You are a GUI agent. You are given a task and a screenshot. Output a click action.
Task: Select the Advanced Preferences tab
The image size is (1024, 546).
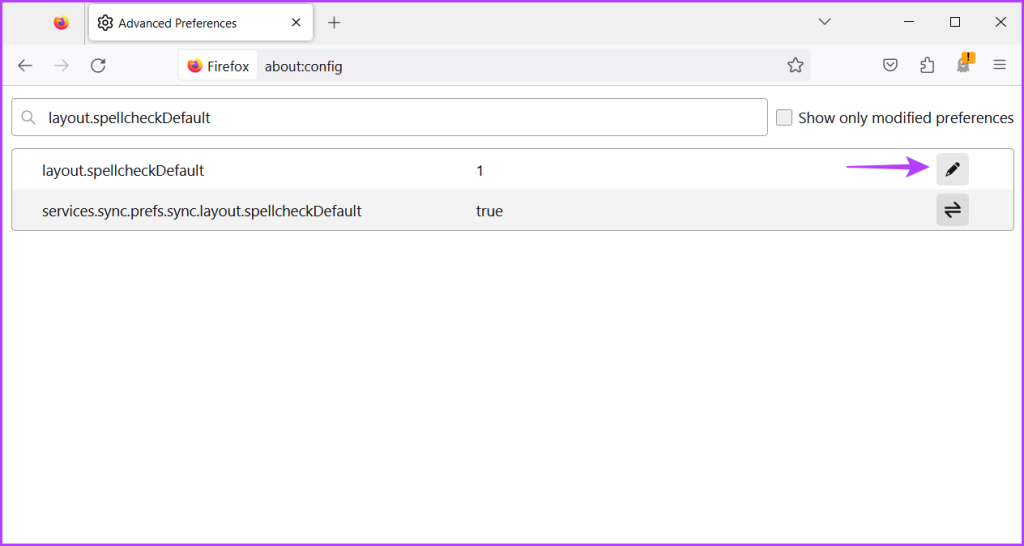(200, 23)
